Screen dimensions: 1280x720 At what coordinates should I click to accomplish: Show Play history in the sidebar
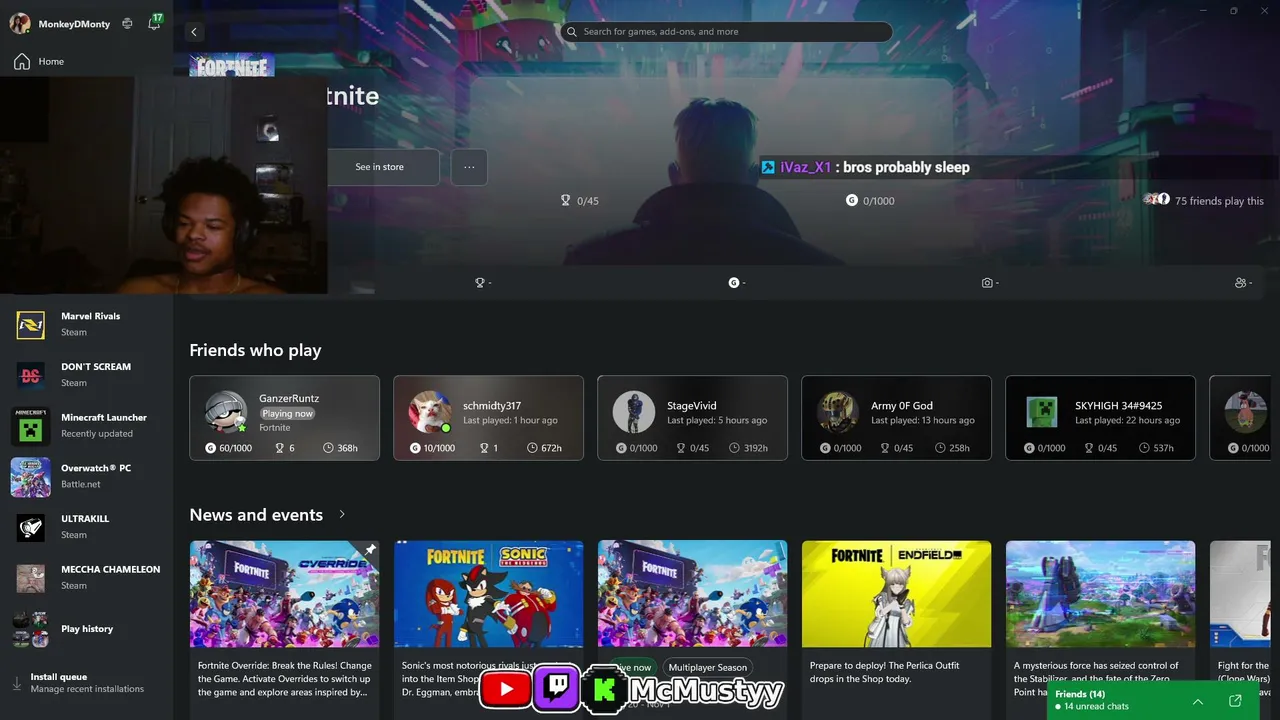86,629
